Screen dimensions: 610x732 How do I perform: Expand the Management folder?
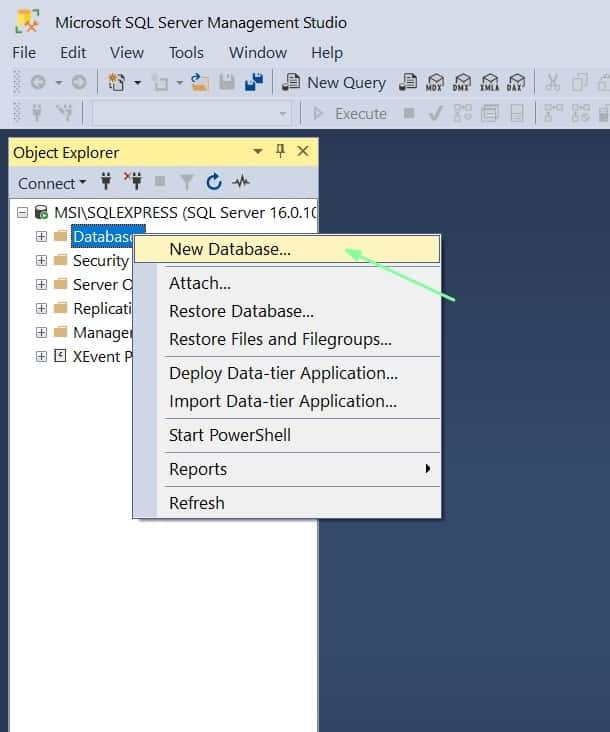[x=41, y=332]
